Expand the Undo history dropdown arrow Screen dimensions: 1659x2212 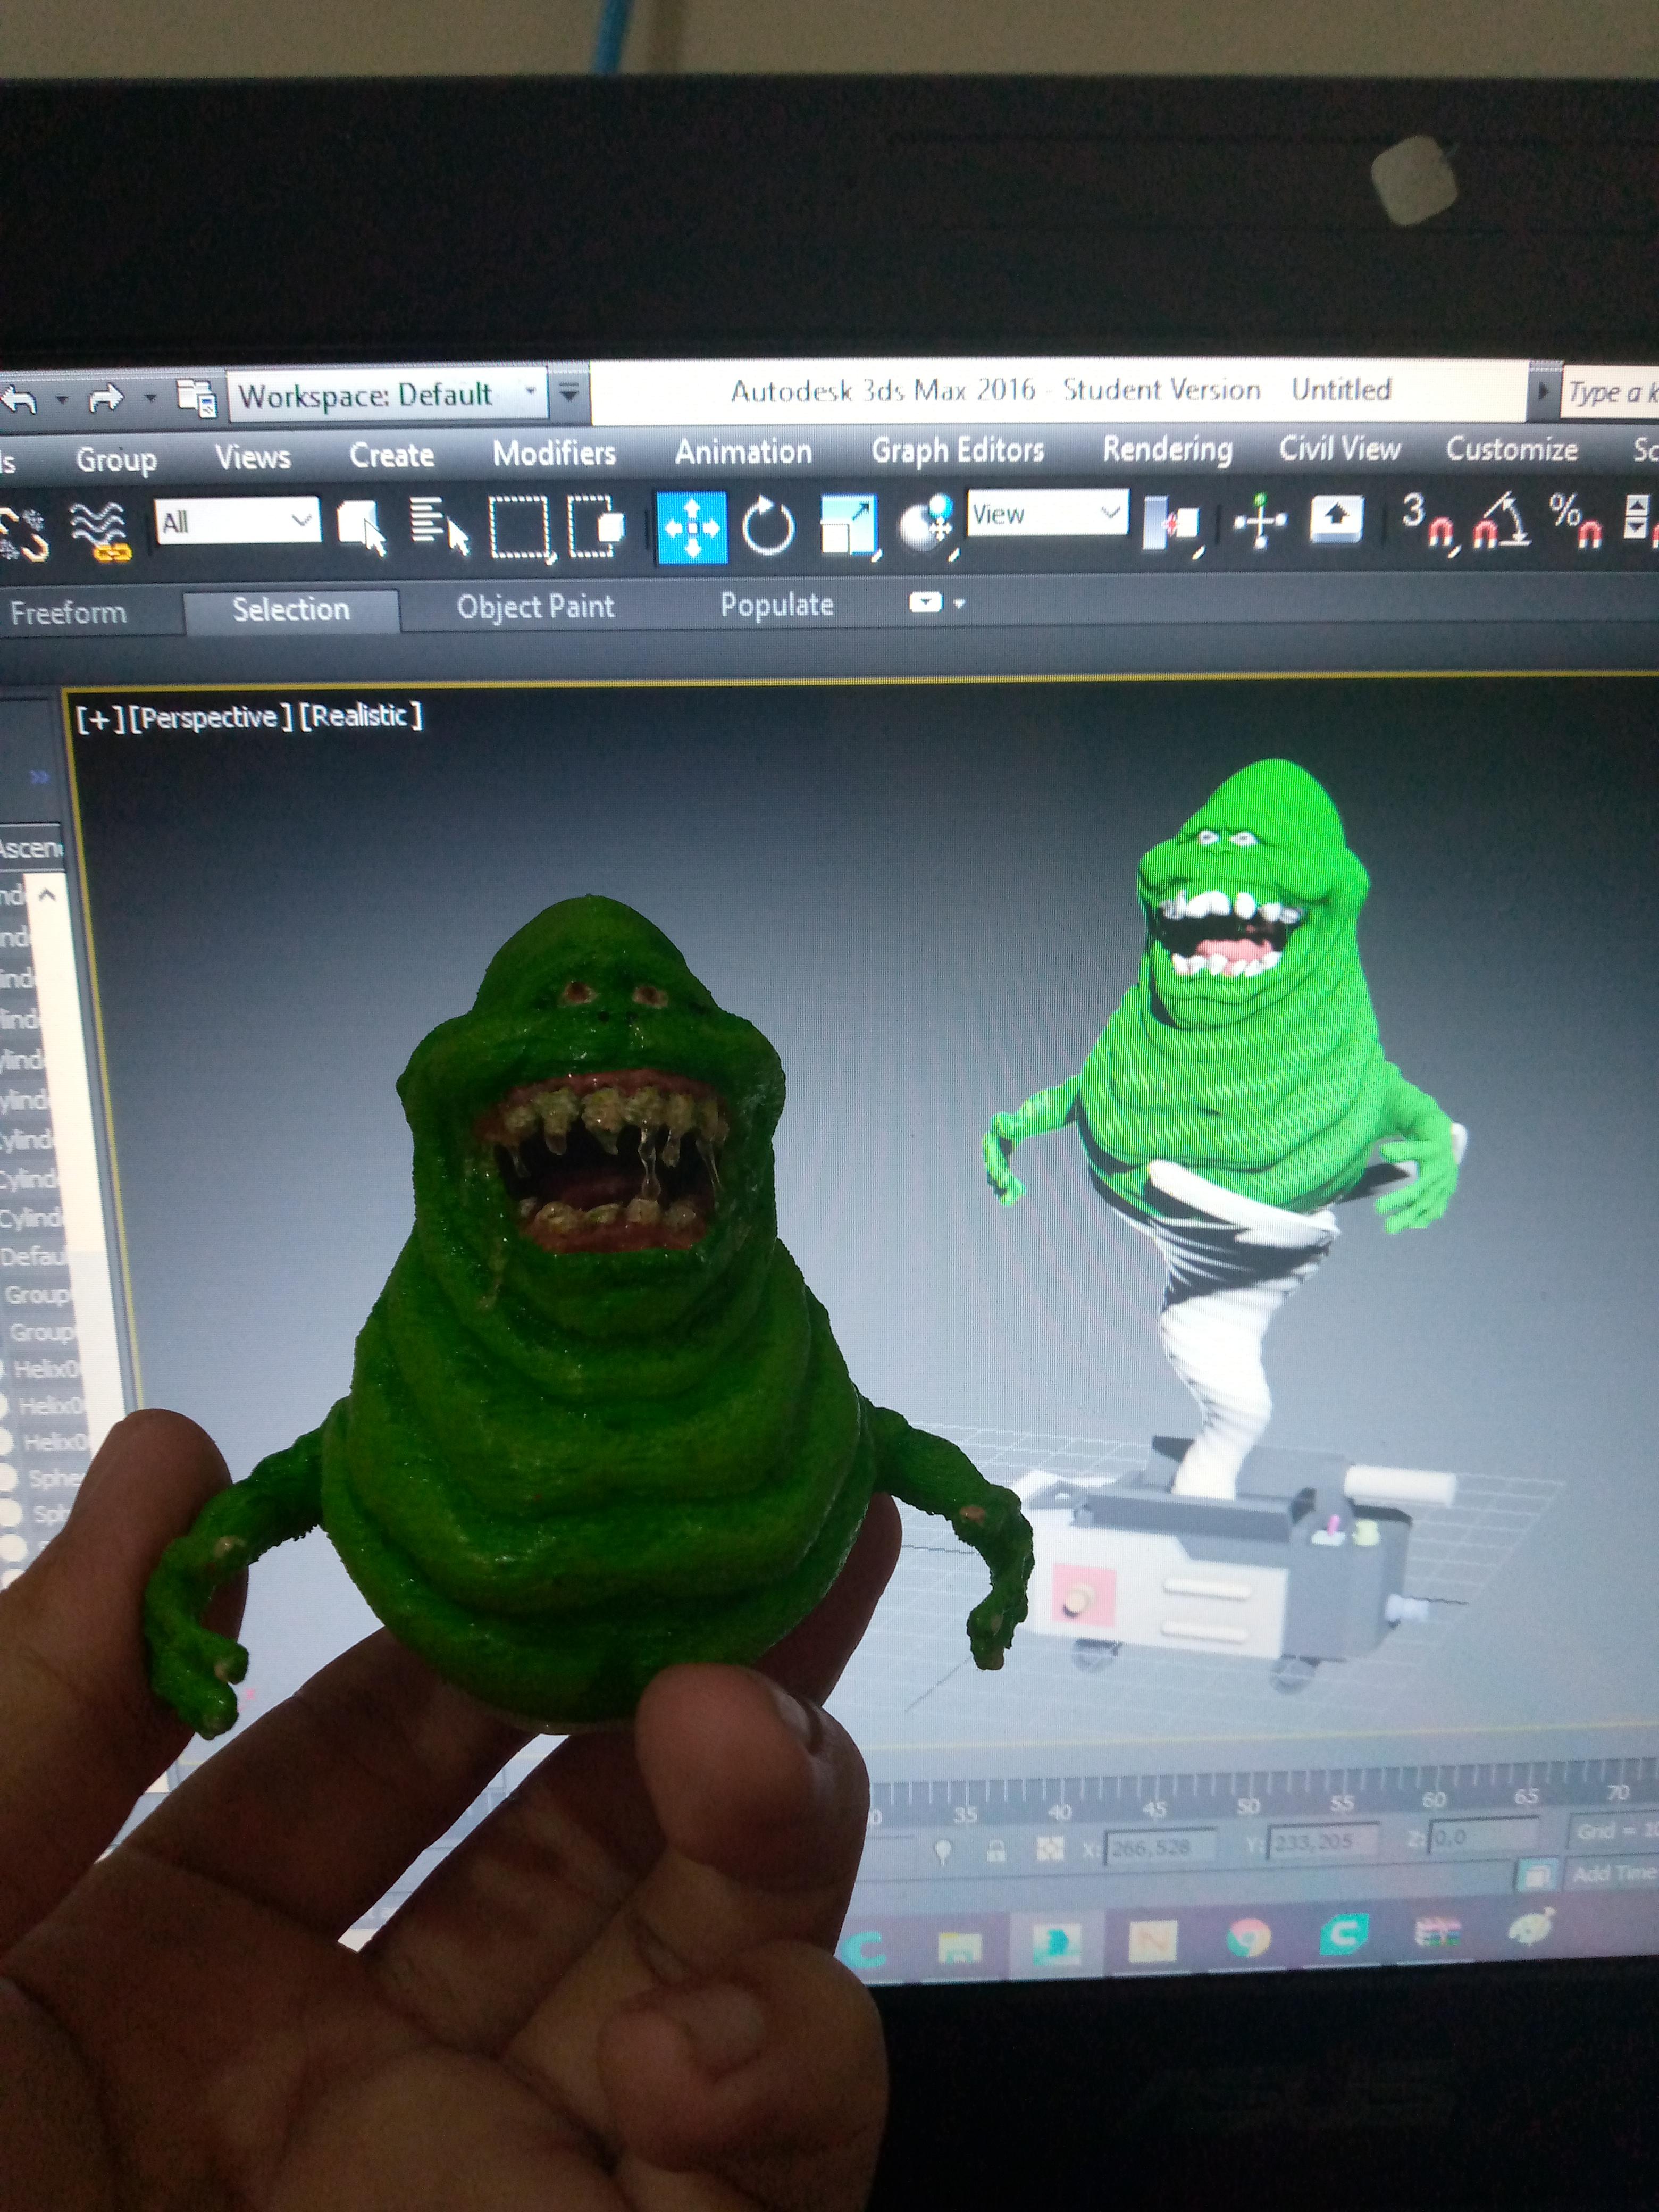click(61, 399)
